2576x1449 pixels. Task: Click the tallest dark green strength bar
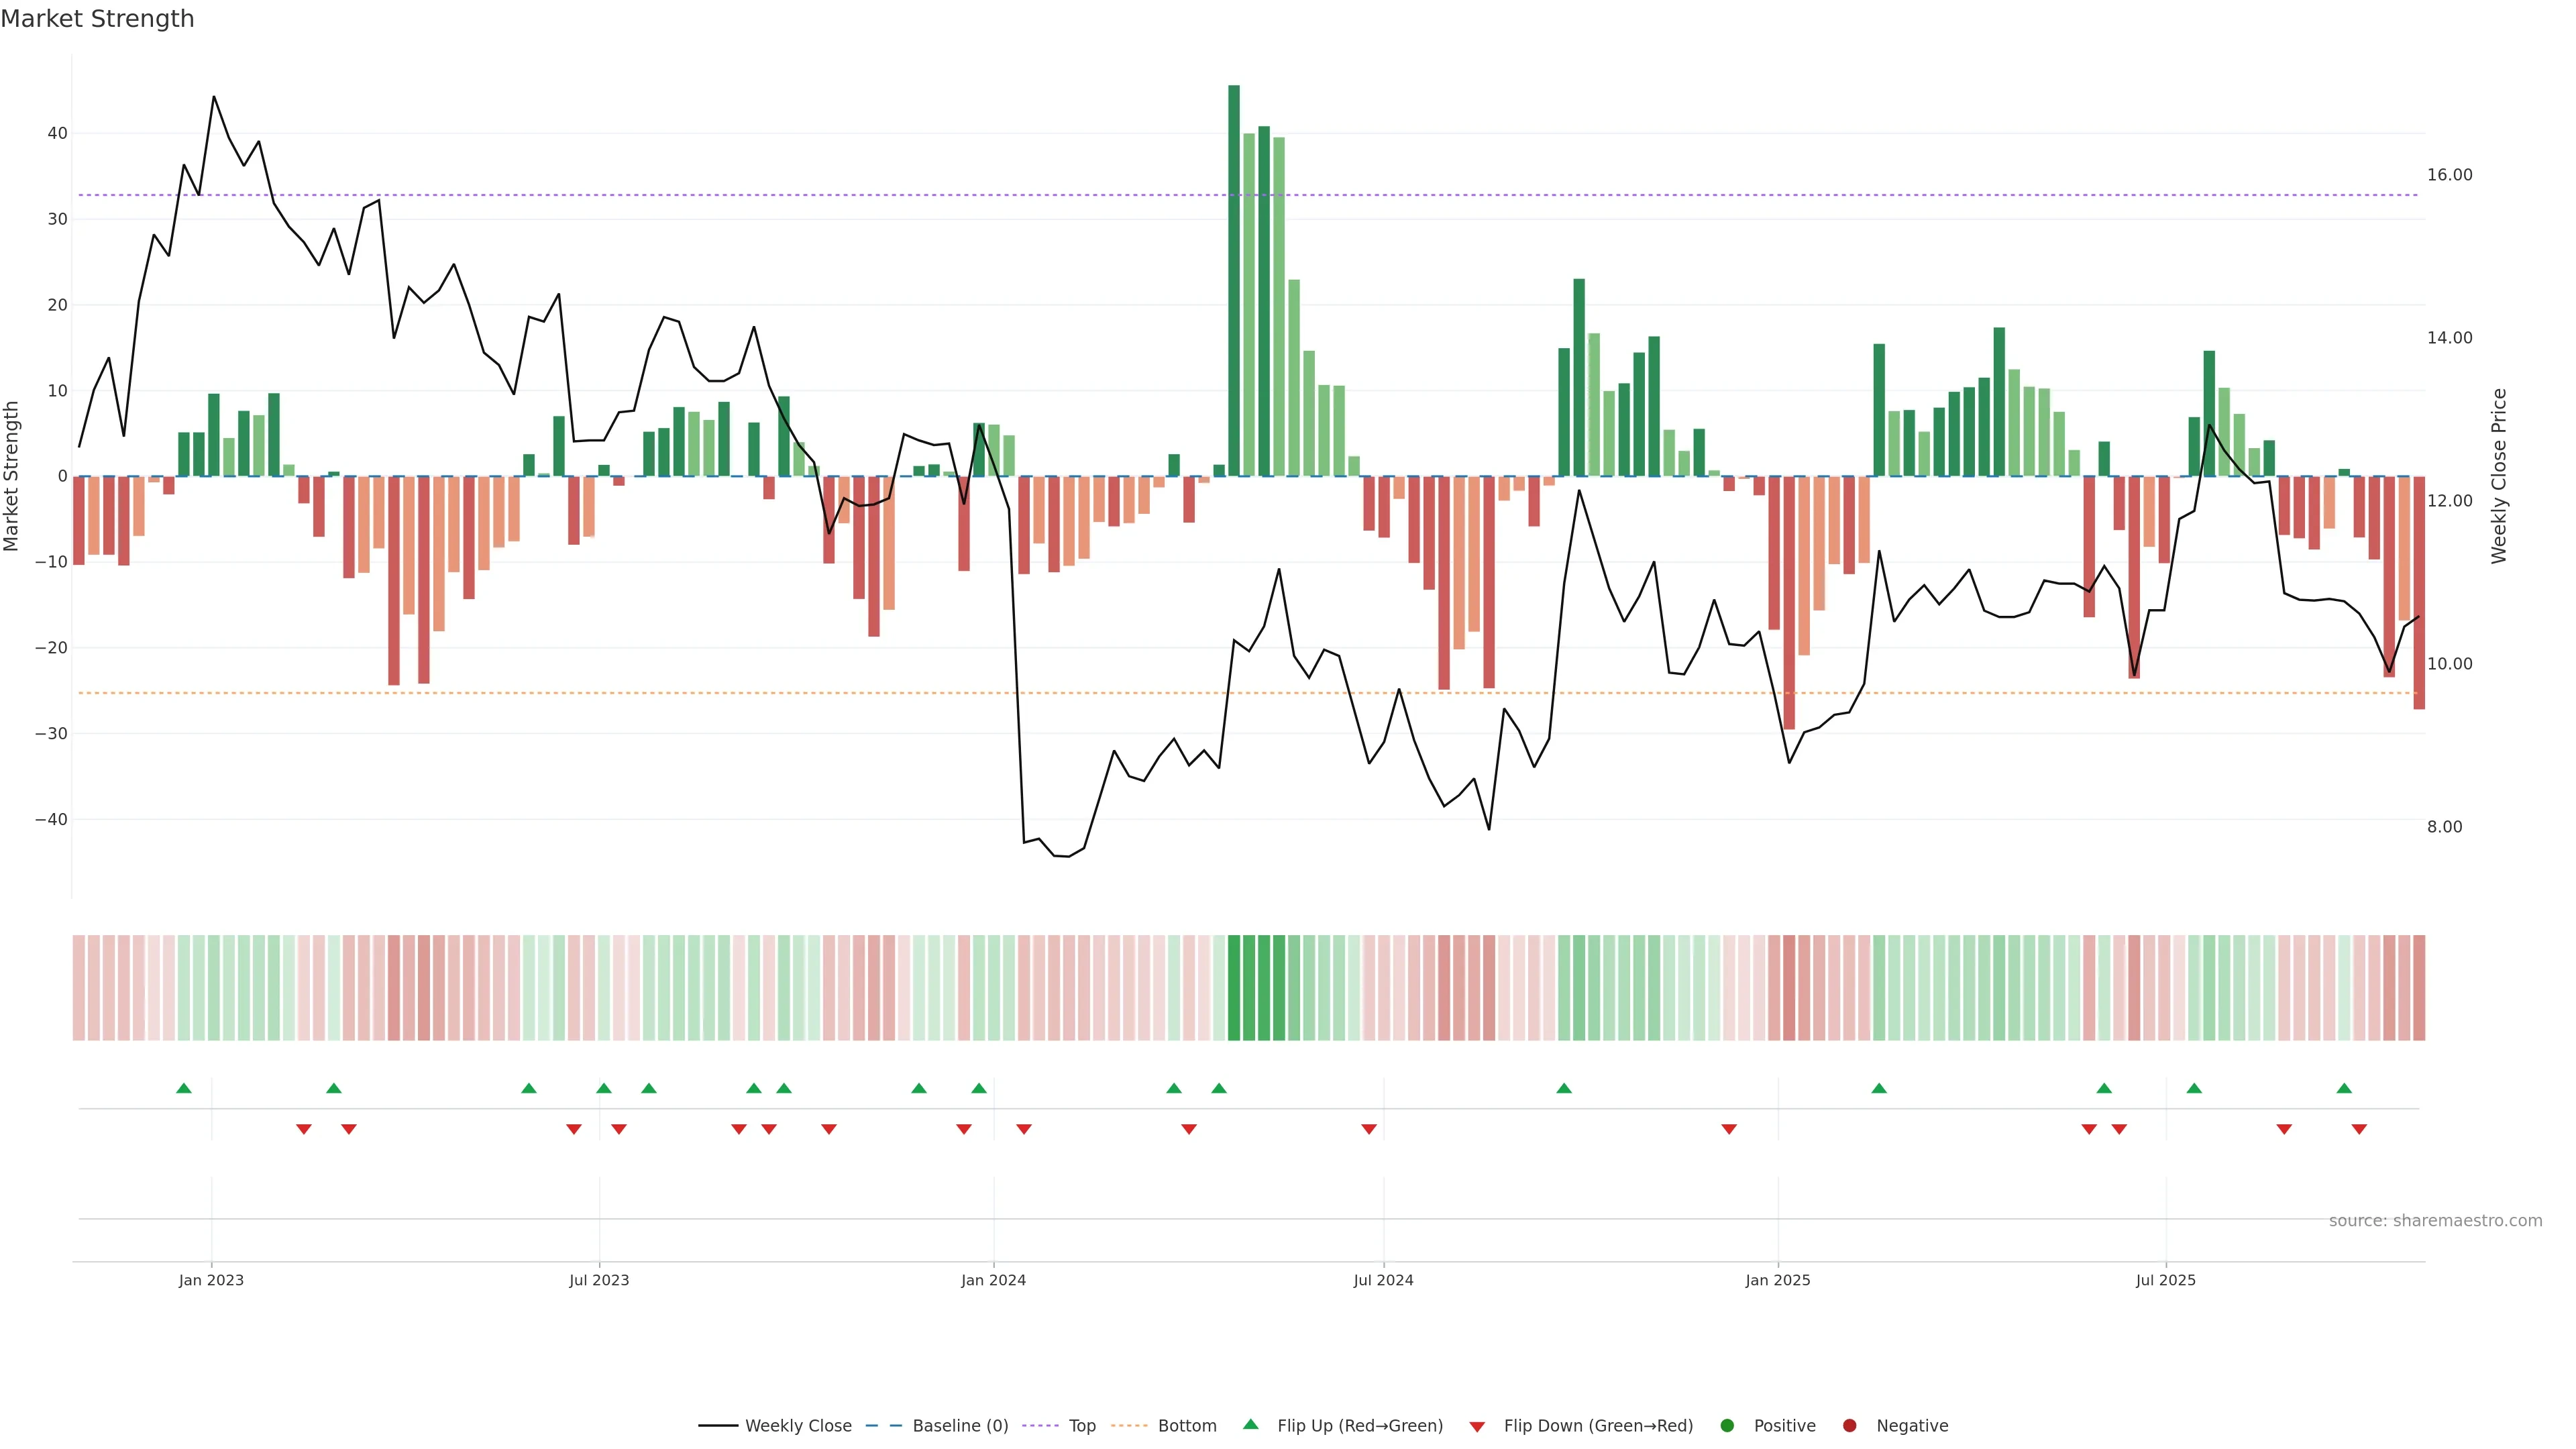tap(1233, 280)
